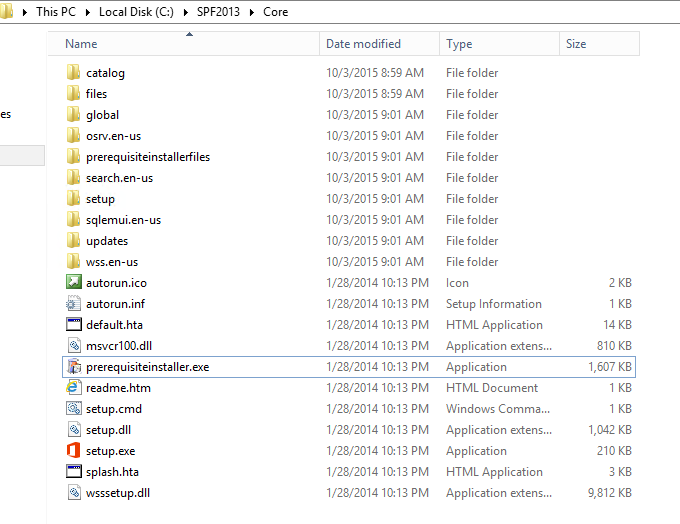Jump to SPF2013 folder breadcrumb

tap(218, 12)
